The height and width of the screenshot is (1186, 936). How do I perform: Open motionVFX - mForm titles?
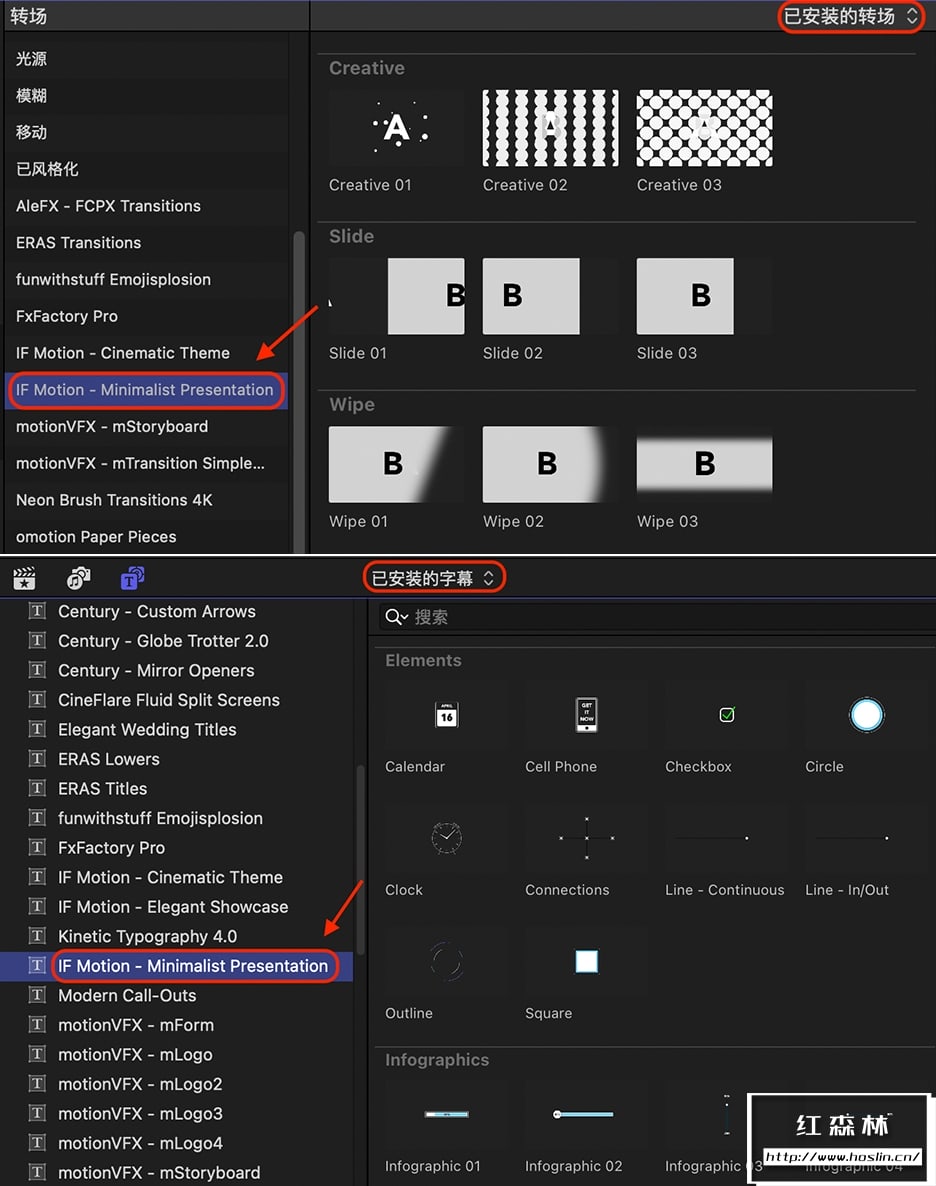(x=177, y=1025)
